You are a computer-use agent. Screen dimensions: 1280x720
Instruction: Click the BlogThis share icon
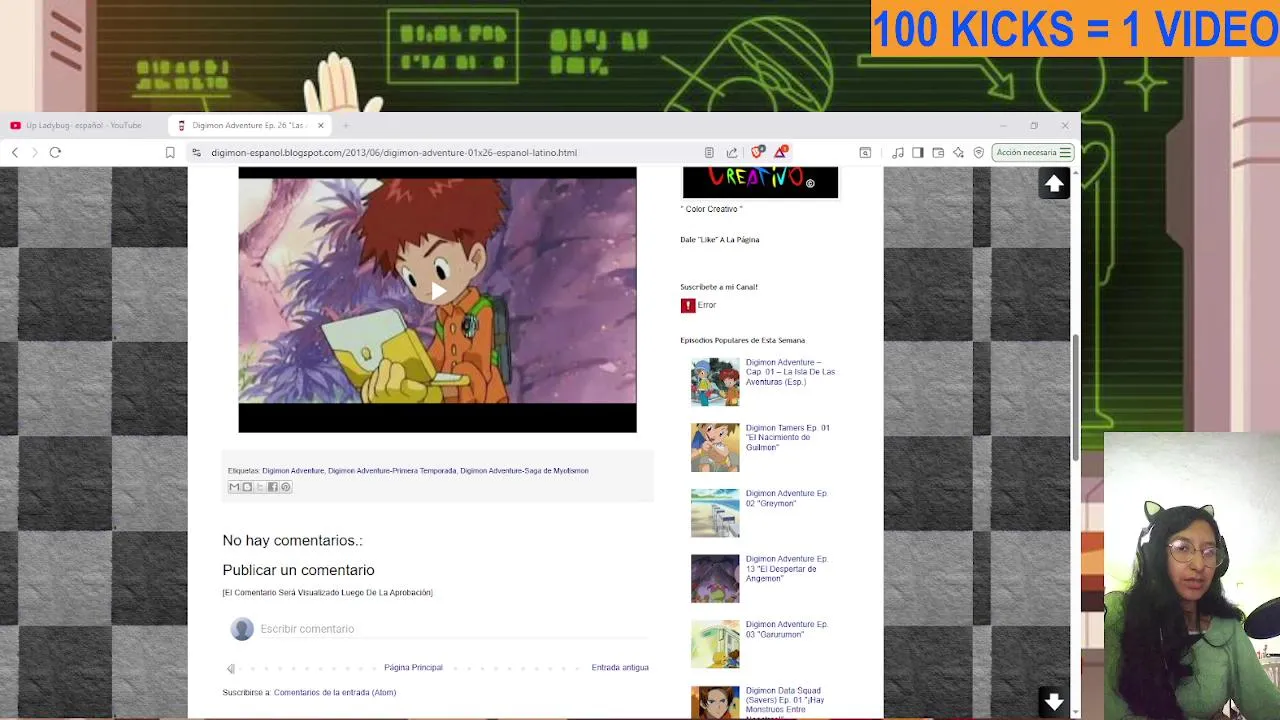[247, 487]
